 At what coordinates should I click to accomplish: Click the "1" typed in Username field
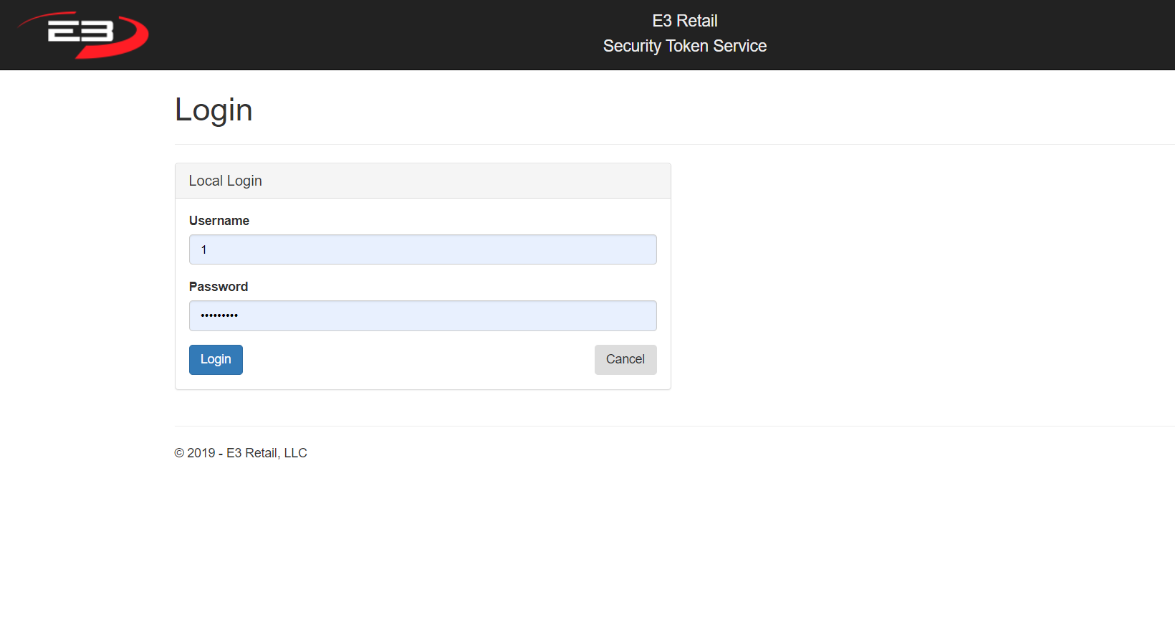tap(204, 250)
